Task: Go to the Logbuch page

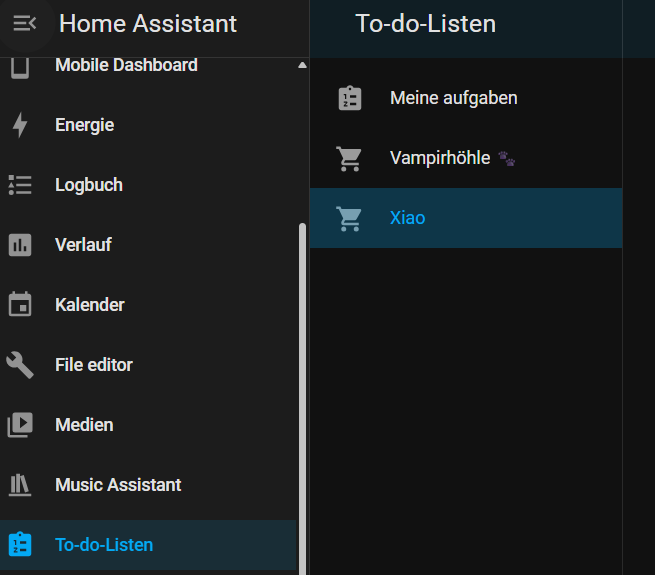Action: point(148,185)
